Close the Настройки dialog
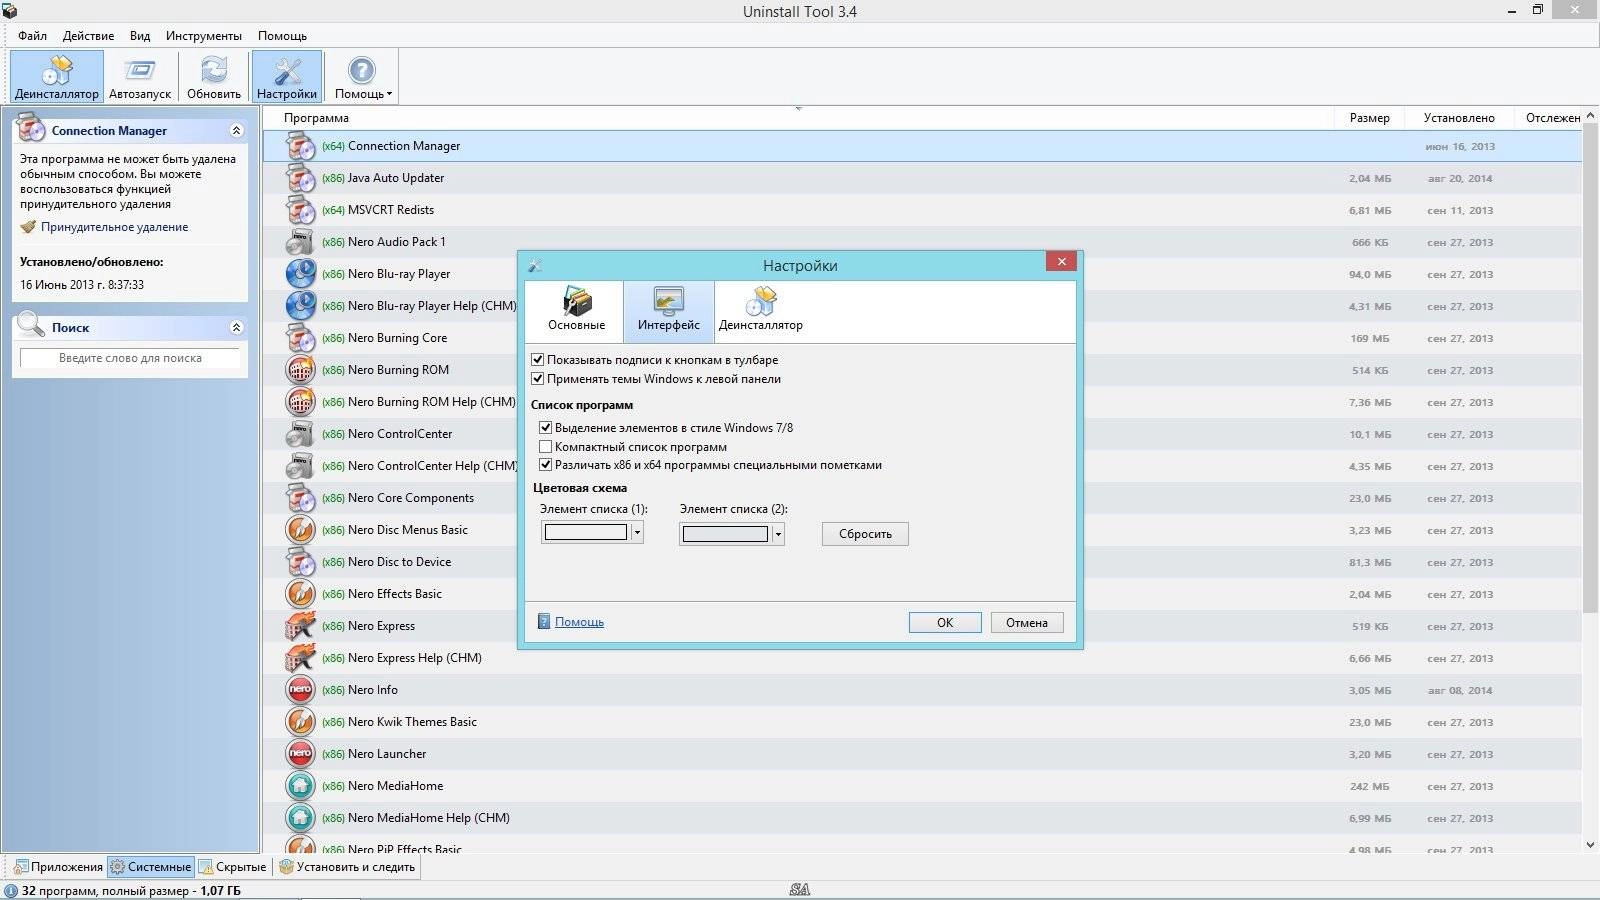Image resolution: width=1600 pixels, height=900 pixels. [x=1062, y=261]
